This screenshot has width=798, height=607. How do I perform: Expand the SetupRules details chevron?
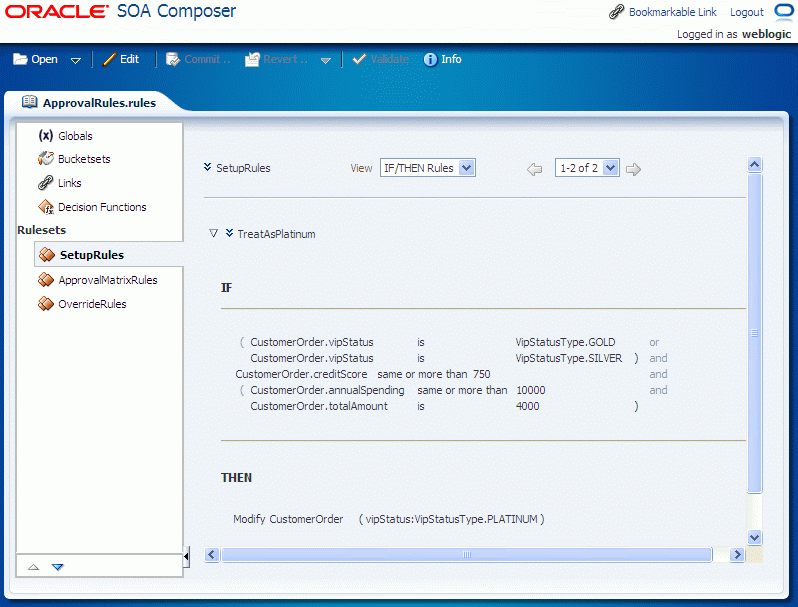pyautogui.click(x=207, y=167)
